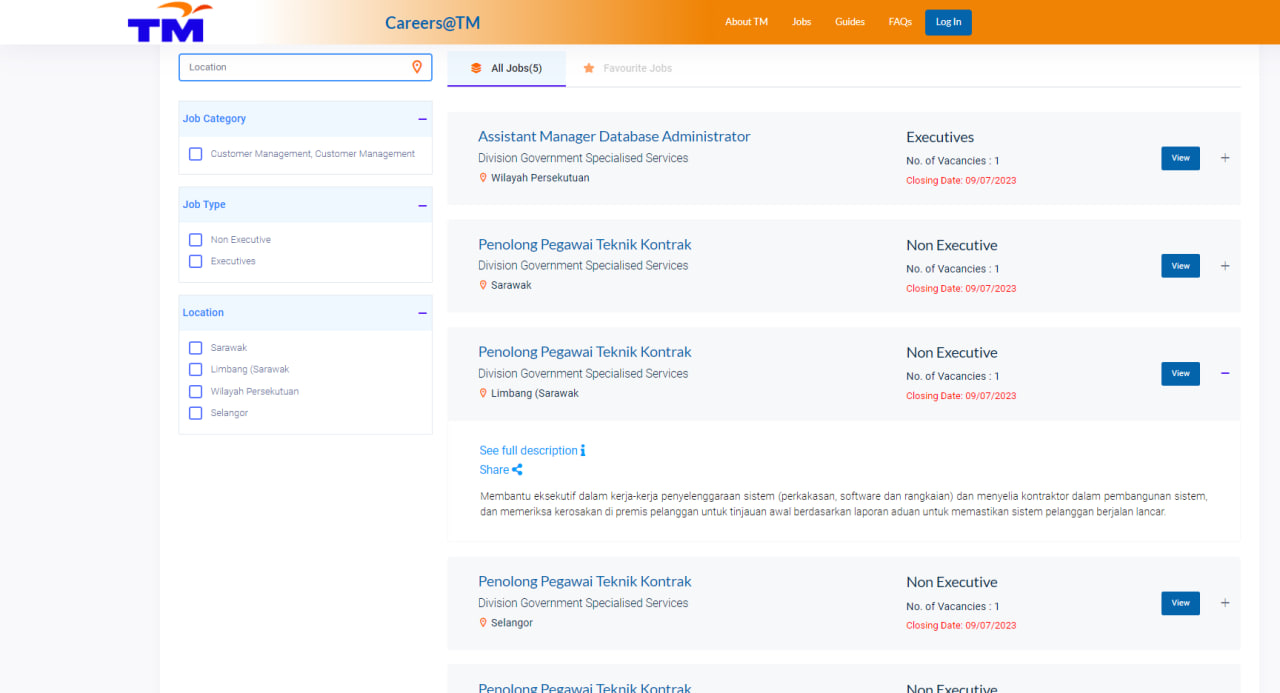This screenshot has height=693, width=1280.
Task: Click the Executives label on the Assistant Manager job
Action: (x=940, y=137)
